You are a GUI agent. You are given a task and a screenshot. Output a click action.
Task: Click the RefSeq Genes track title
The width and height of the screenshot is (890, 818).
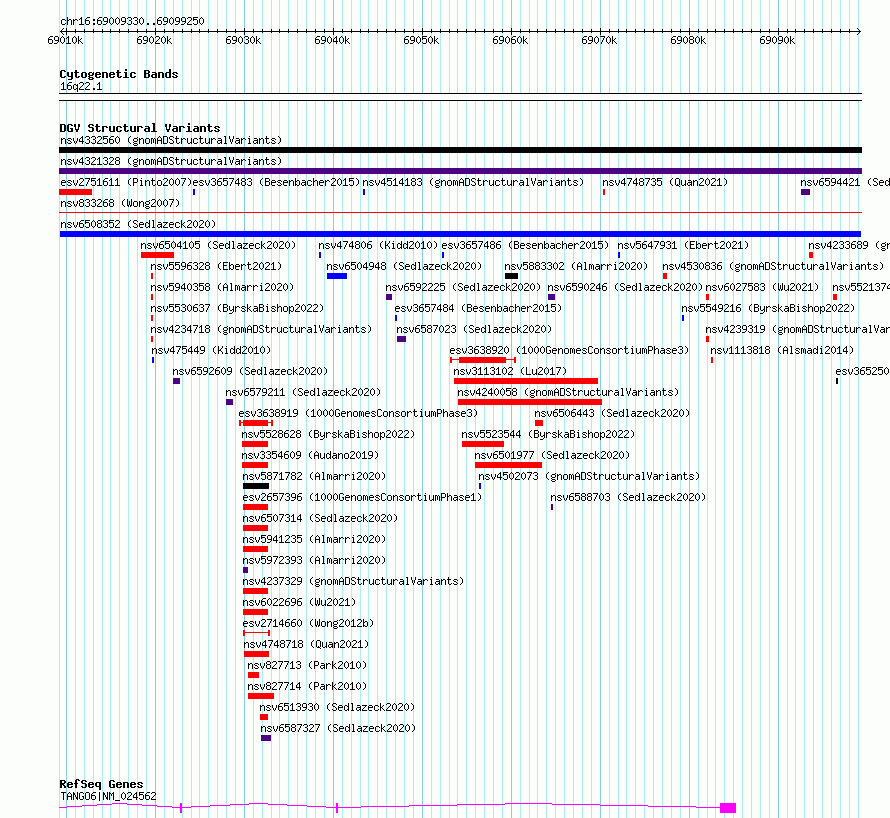pos(101,784)
